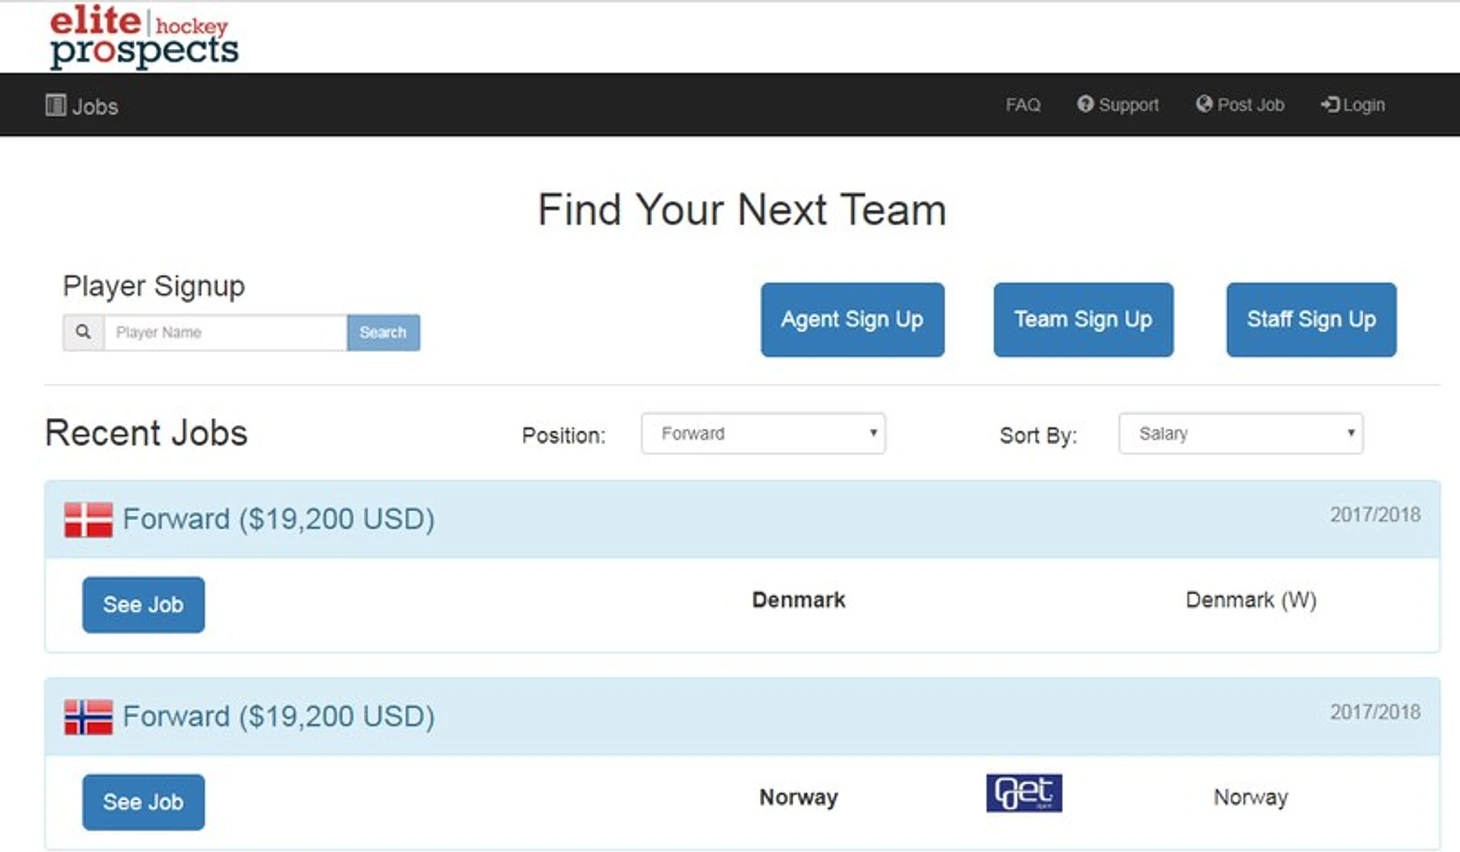This screenshot has width=1460, height=852.
Task: Click Team Sign Up button
Action: 1083,319
